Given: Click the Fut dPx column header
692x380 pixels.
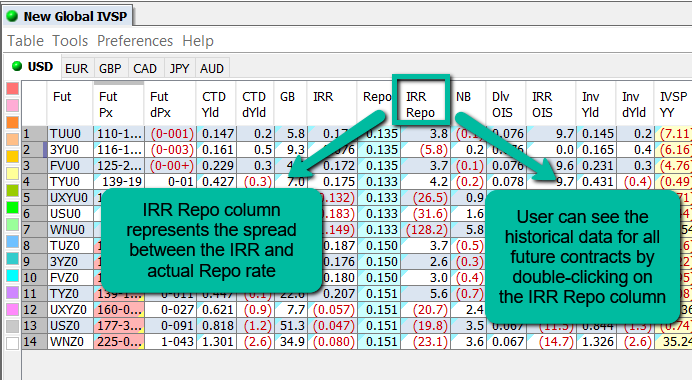Looking at the screenshot, I should point(170,104).
